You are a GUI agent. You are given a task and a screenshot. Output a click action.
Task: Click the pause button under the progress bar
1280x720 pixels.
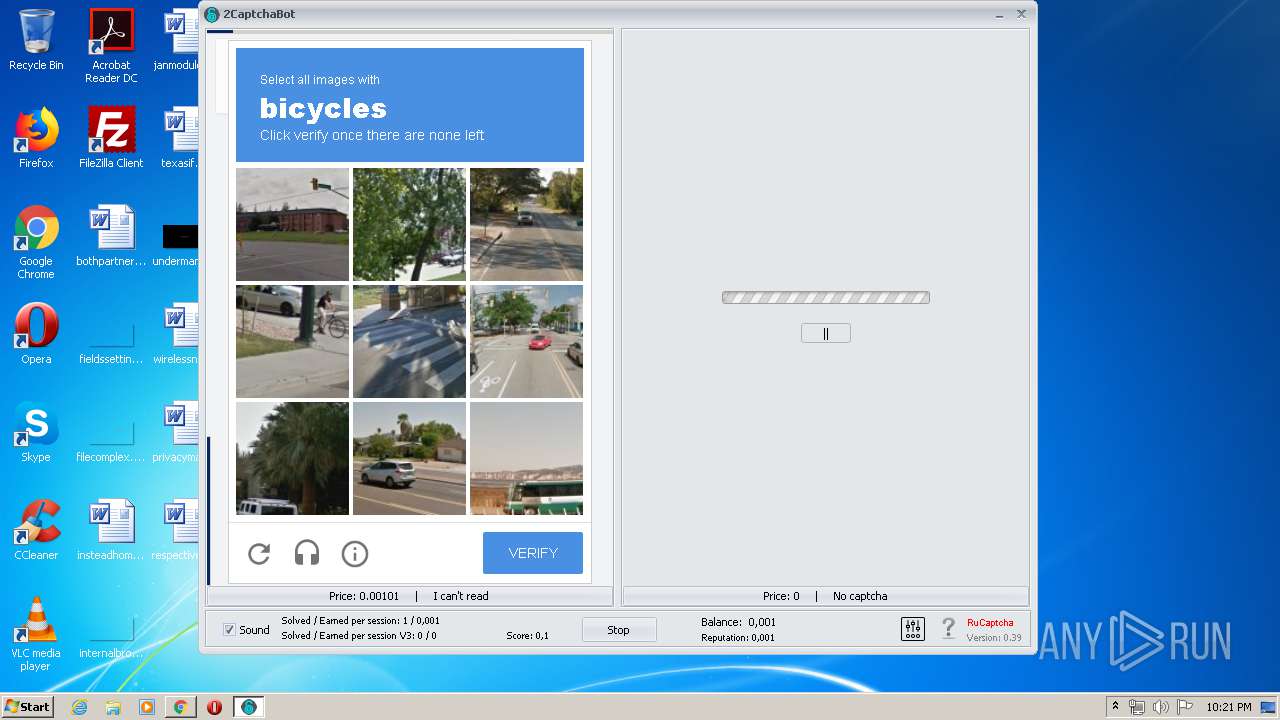pos(826,333)
